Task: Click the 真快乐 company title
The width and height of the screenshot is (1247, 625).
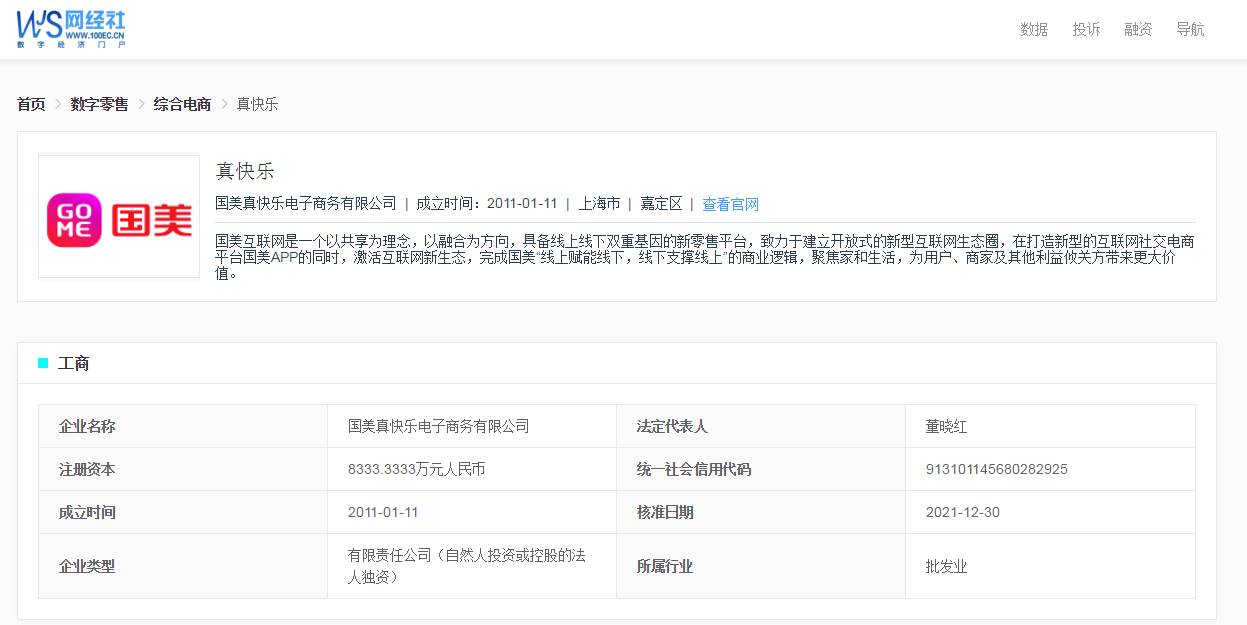Action: (245, 171)
